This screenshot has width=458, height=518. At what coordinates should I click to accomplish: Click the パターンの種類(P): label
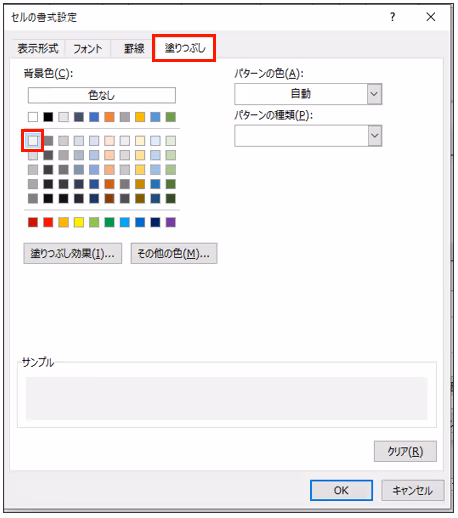[x=273, y=115]
